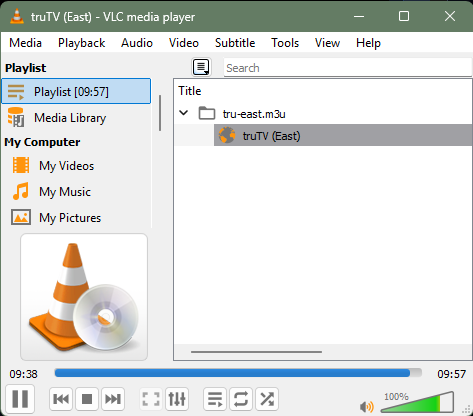
Task: Toggle the playlist view button
Action: (215, 399)
